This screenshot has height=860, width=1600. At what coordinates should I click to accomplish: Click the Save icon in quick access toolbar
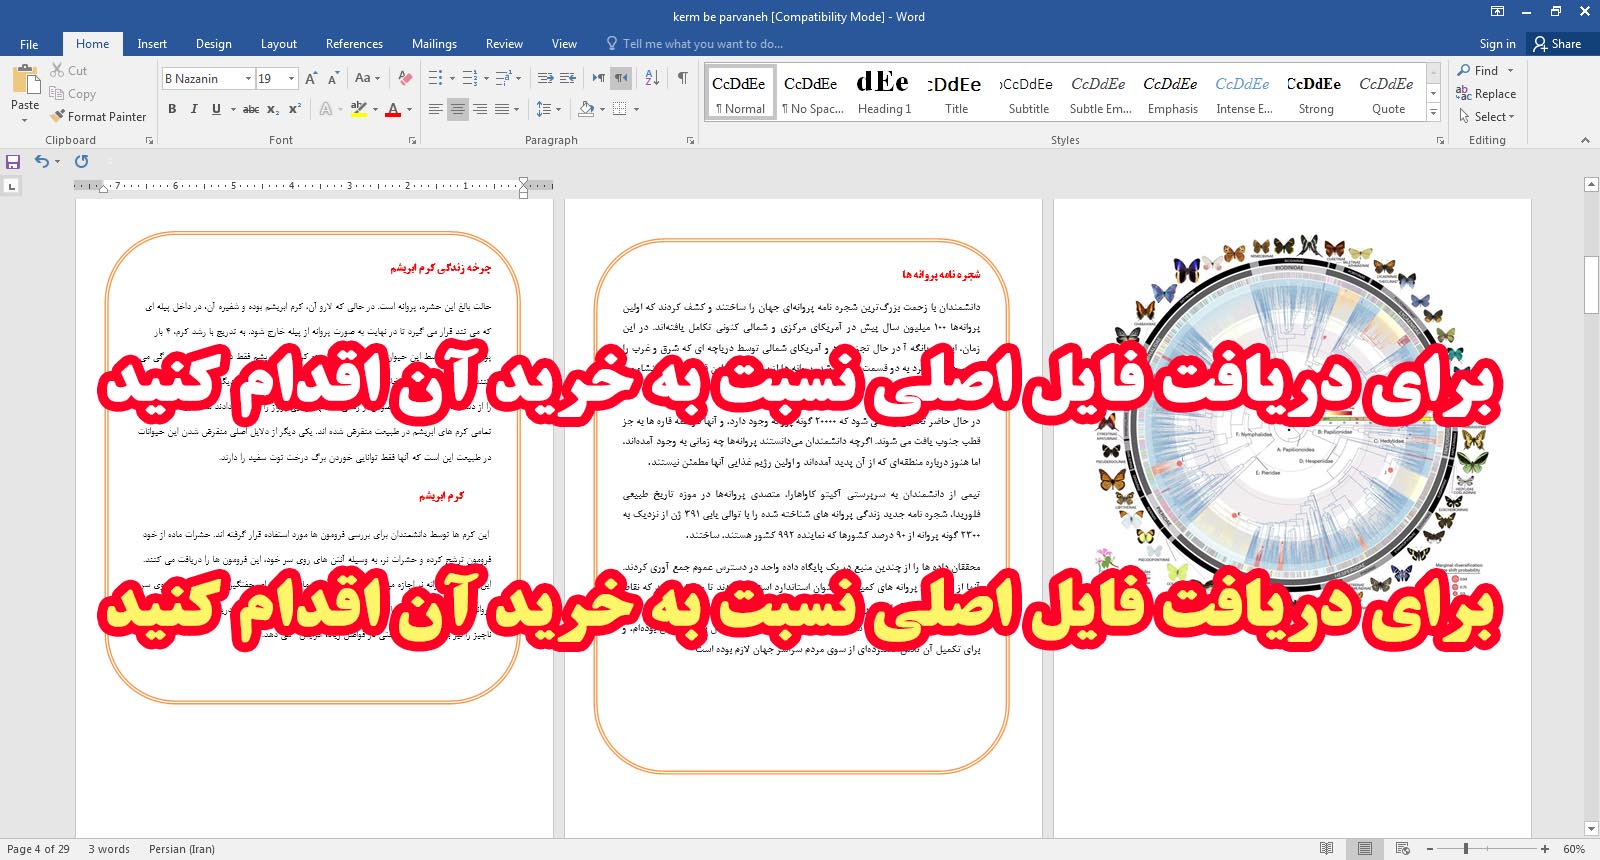click(13, 161)
